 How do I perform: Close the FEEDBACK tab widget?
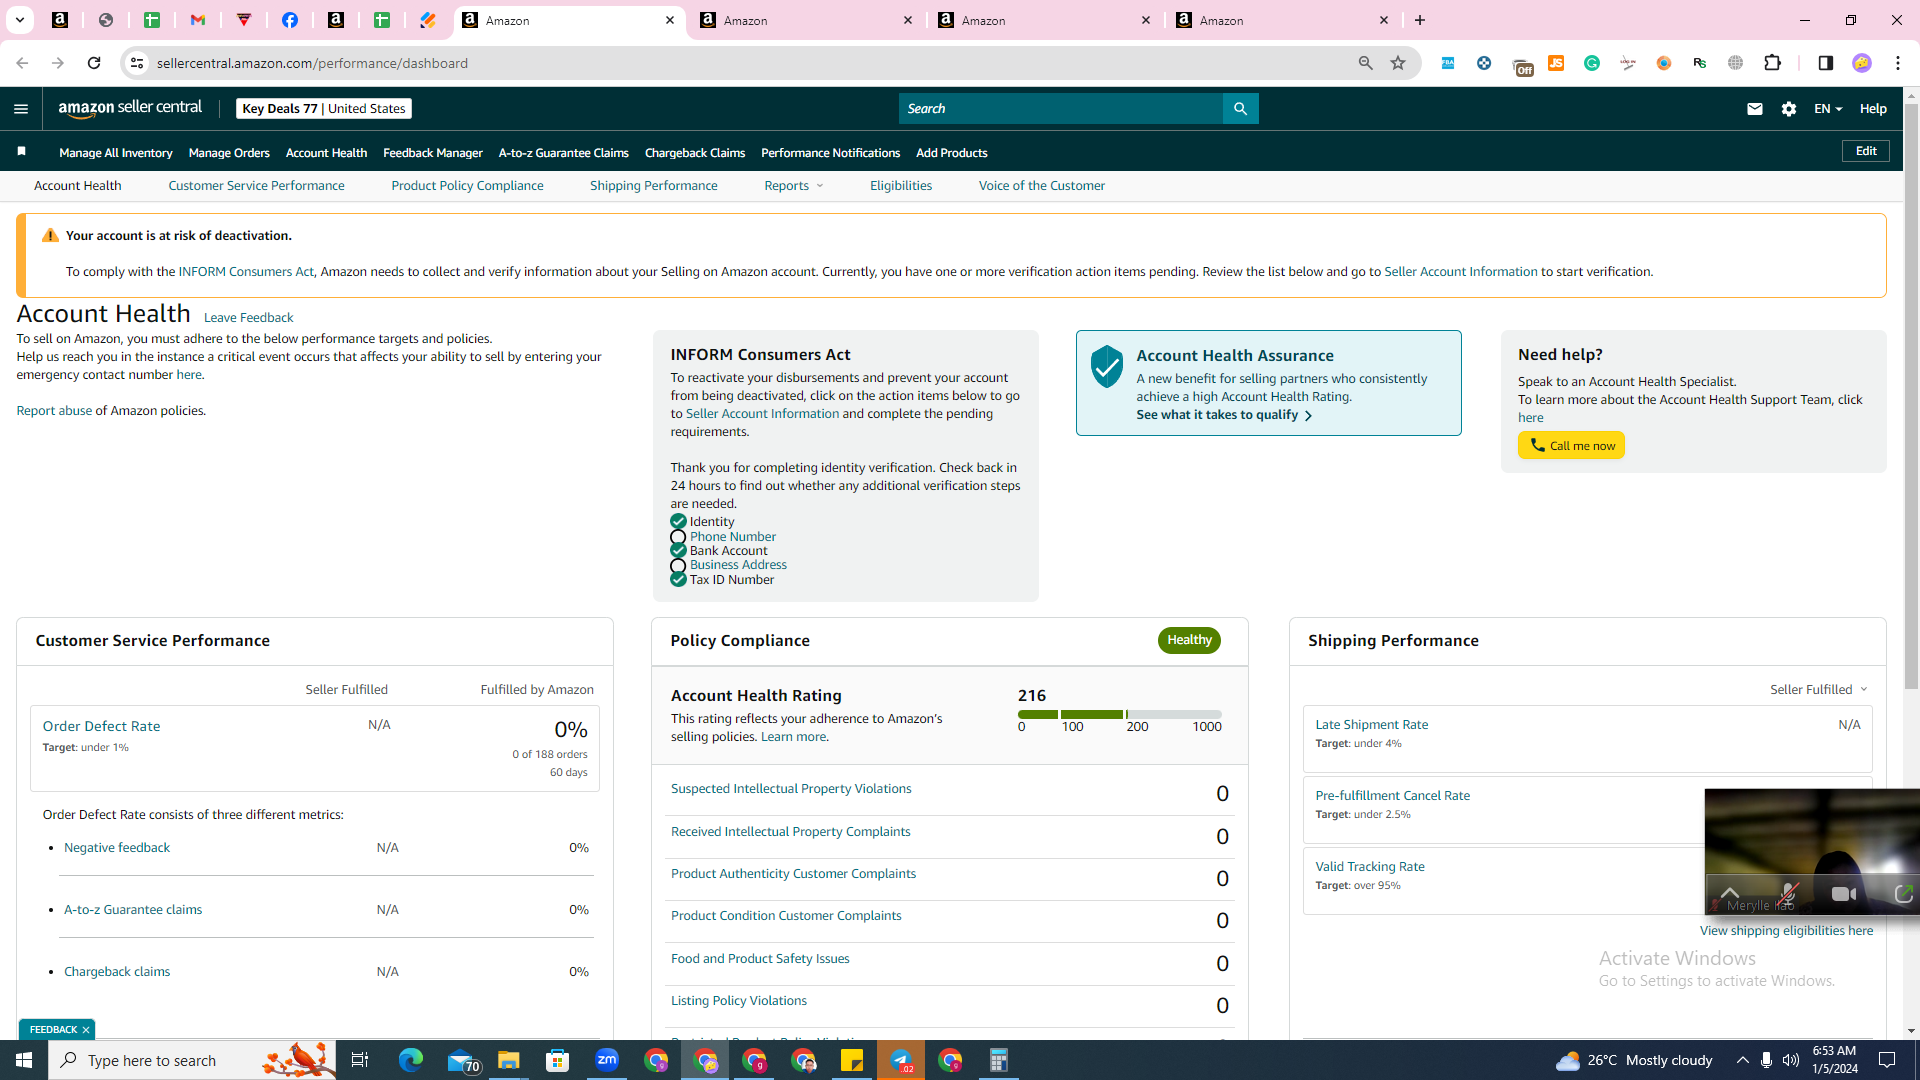coord(86,1029)
